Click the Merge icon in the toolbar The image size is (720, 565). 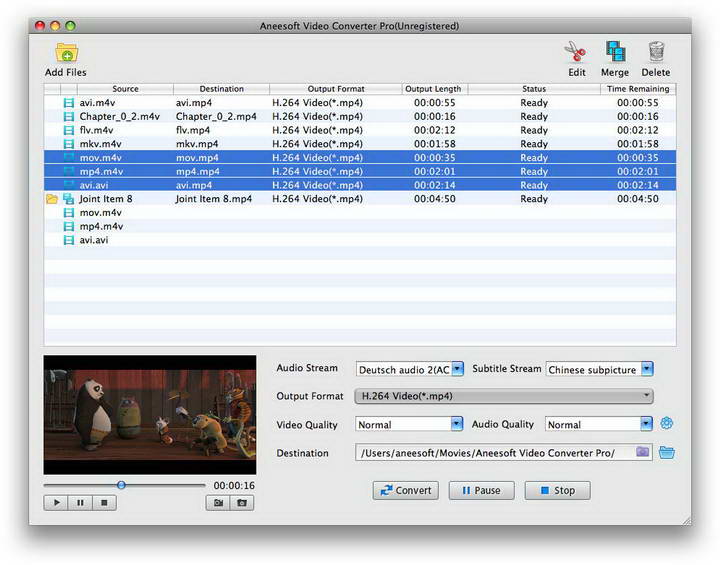[614, 52]
